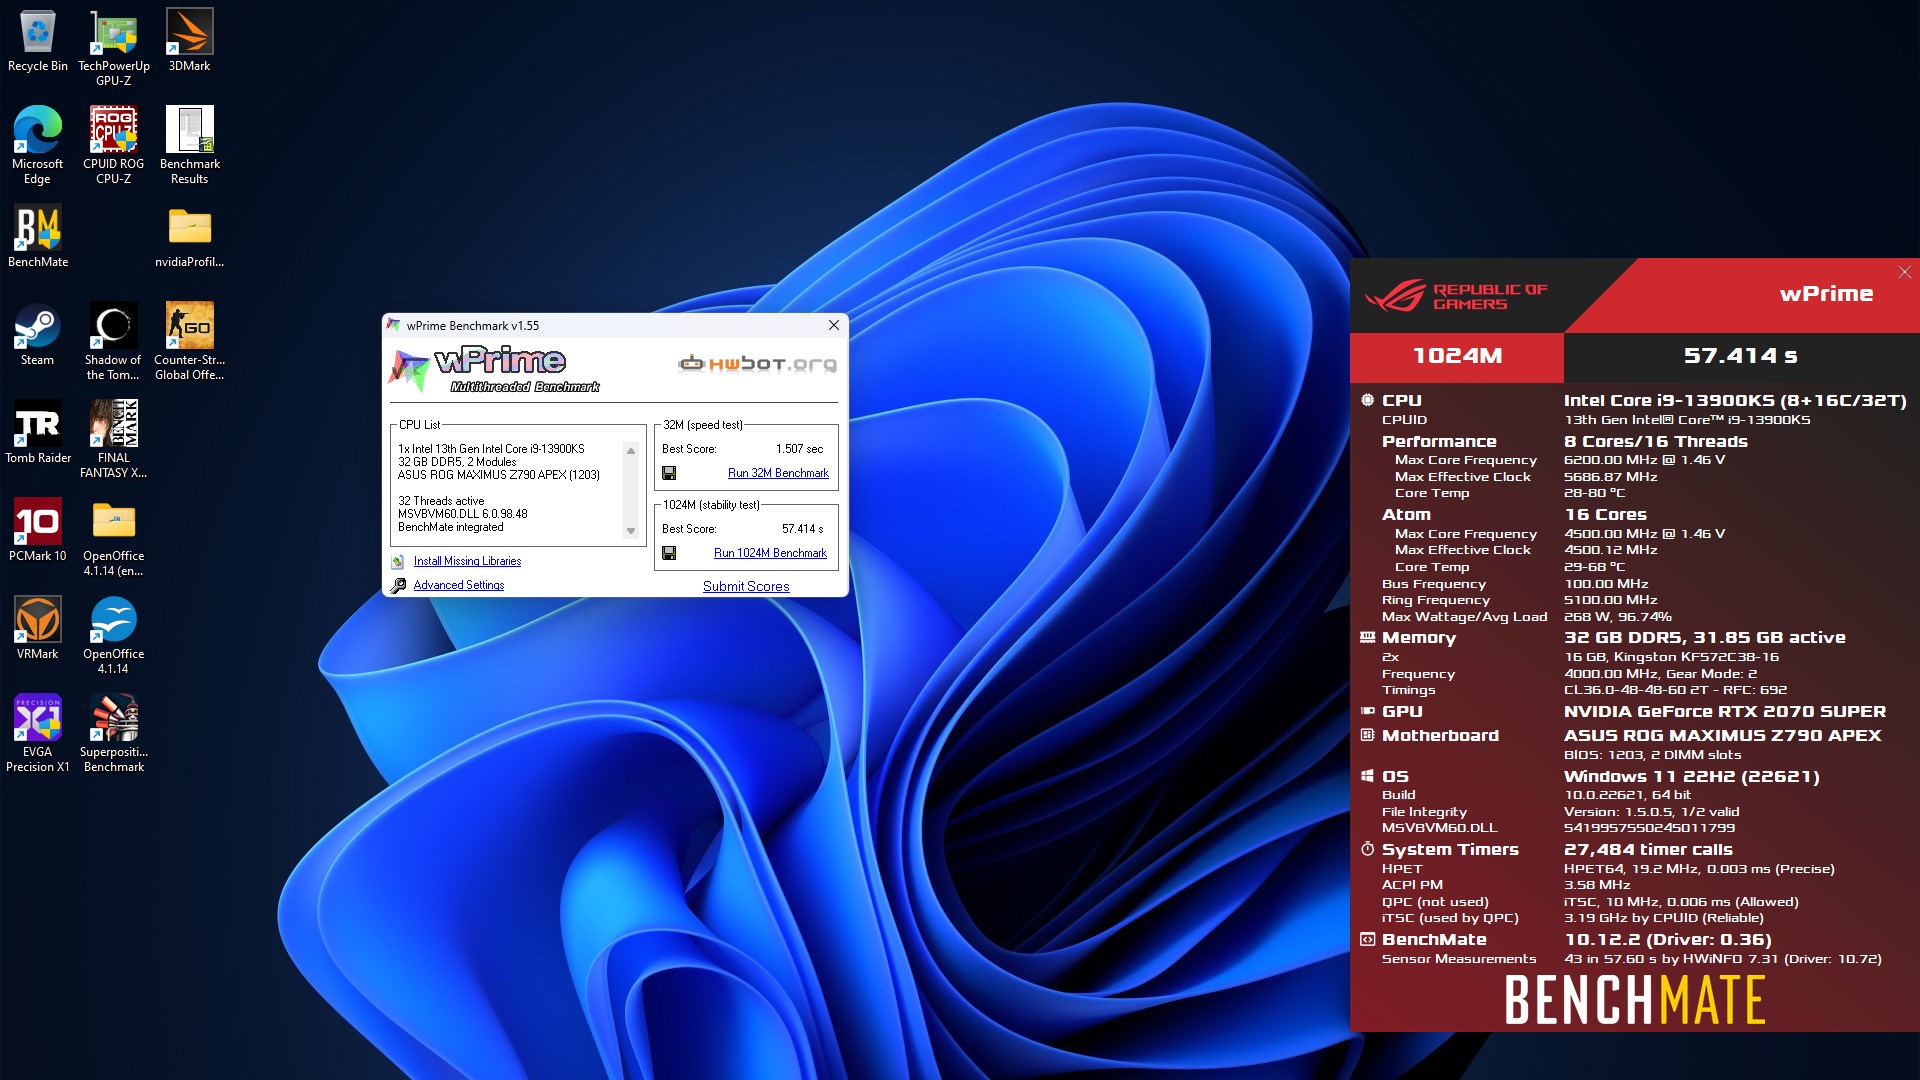
Task: Open PCMark 10 shortcut
Action: pyautogui.click(x=38, y=531)
